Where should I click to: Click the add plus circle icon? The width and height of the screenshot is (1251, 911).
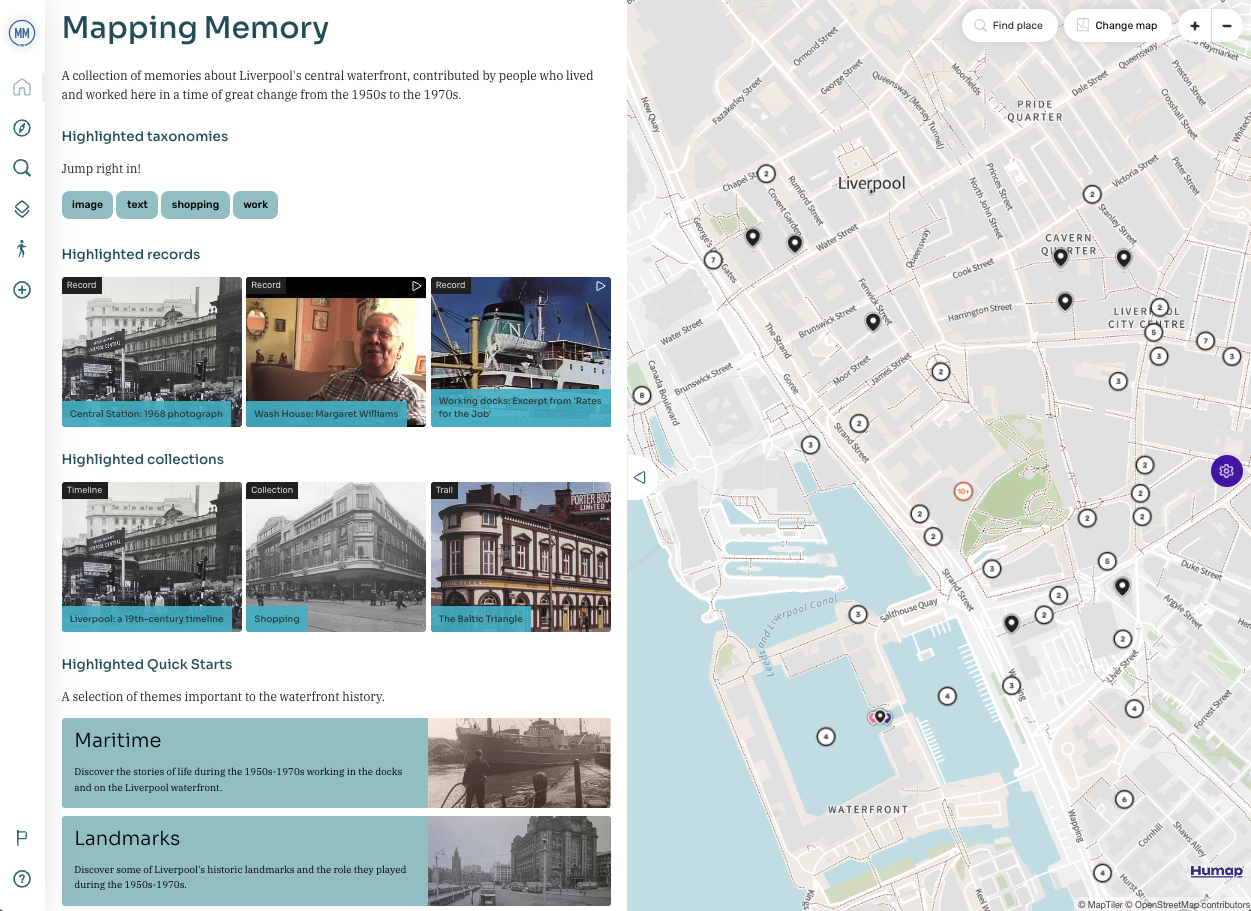coord(22,290)
